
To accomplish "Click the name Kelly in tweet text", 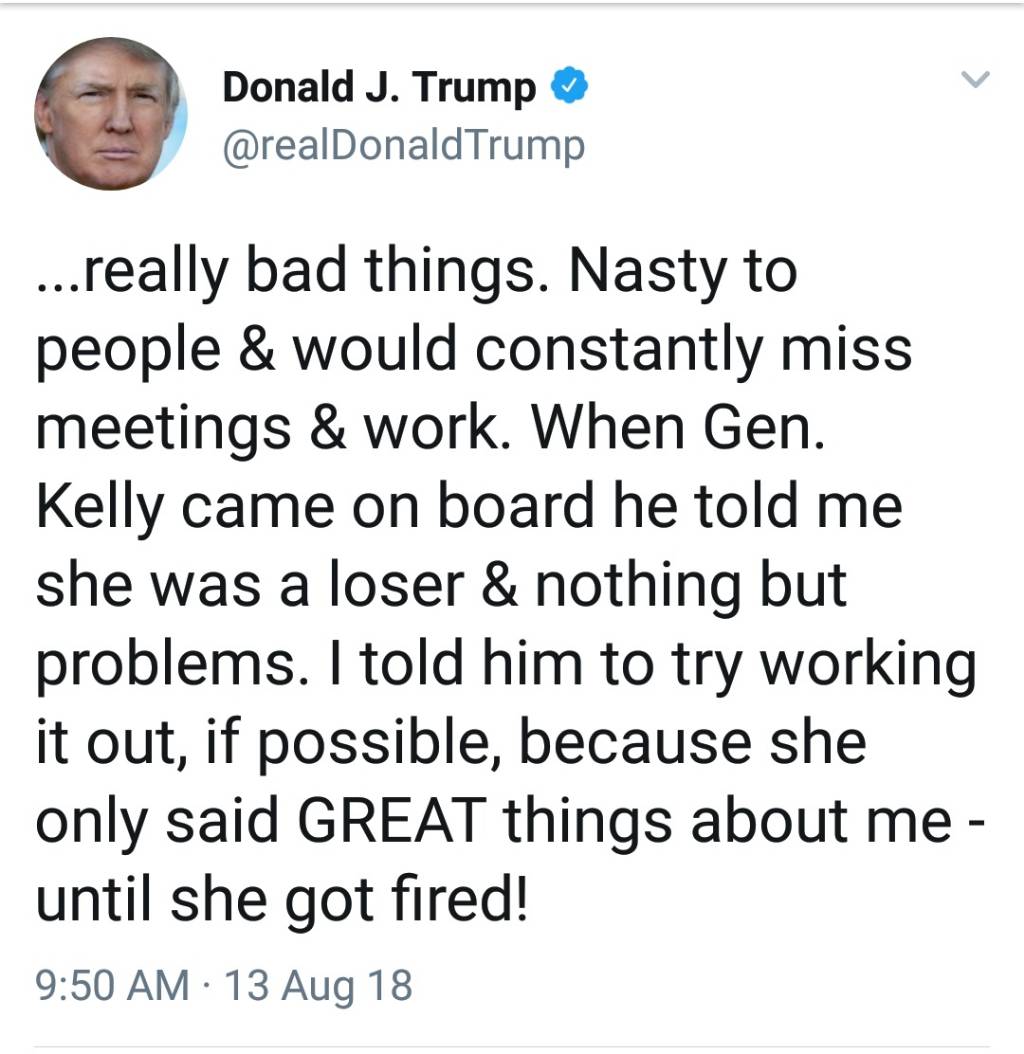I will pos(100,507).
